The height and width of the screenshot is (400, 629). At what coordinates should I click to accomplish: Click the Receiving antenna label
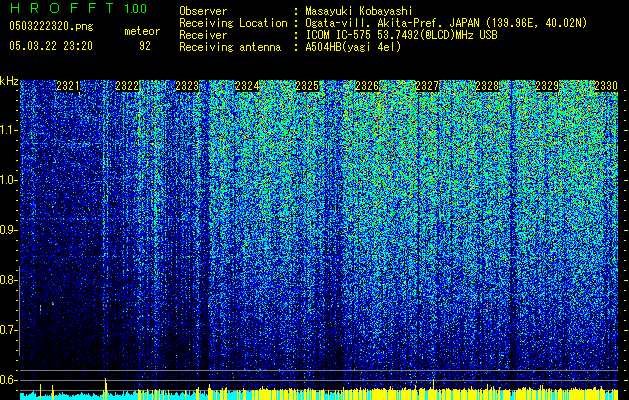[230, 47]
